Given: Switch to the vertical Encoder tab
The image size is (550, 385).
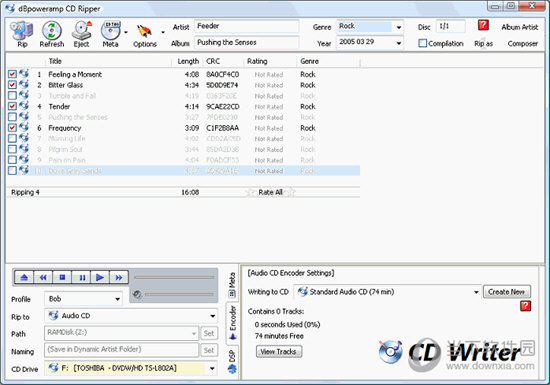Looking at the screenshot, I should pos(232,323).
